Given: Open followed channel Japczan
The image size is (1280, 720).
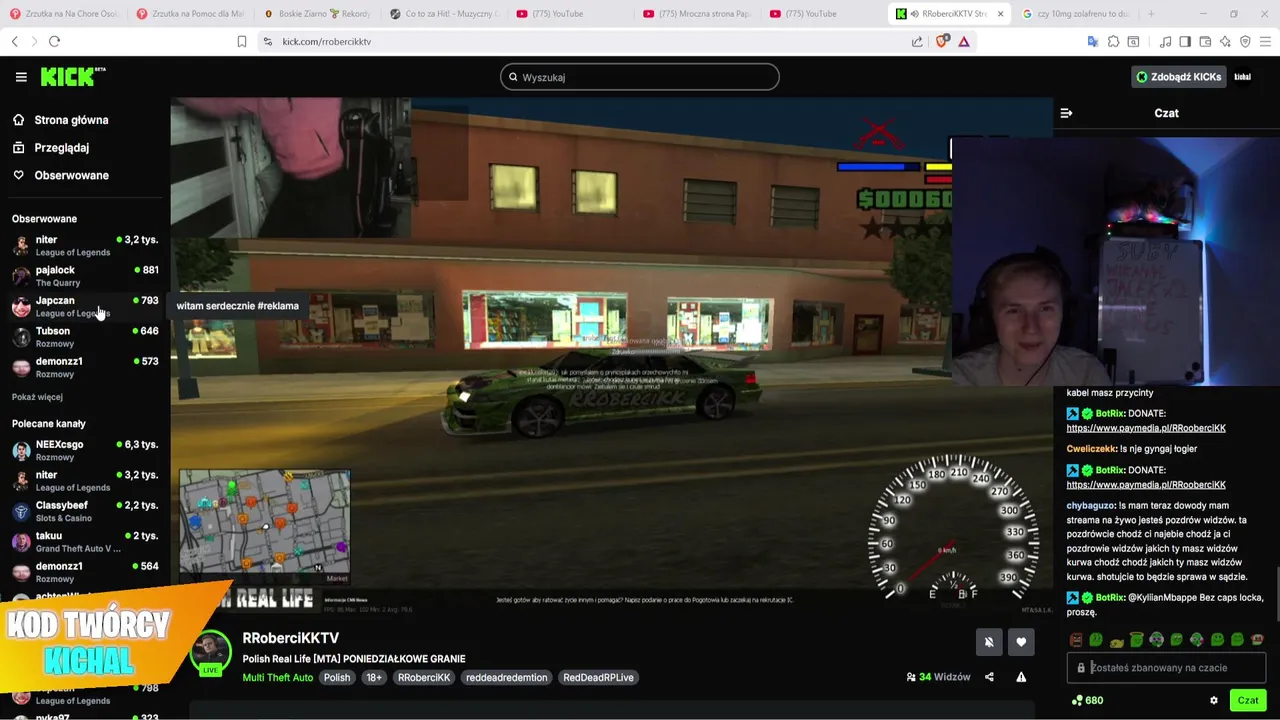Looking at the screenshot, I should point(85,306).
